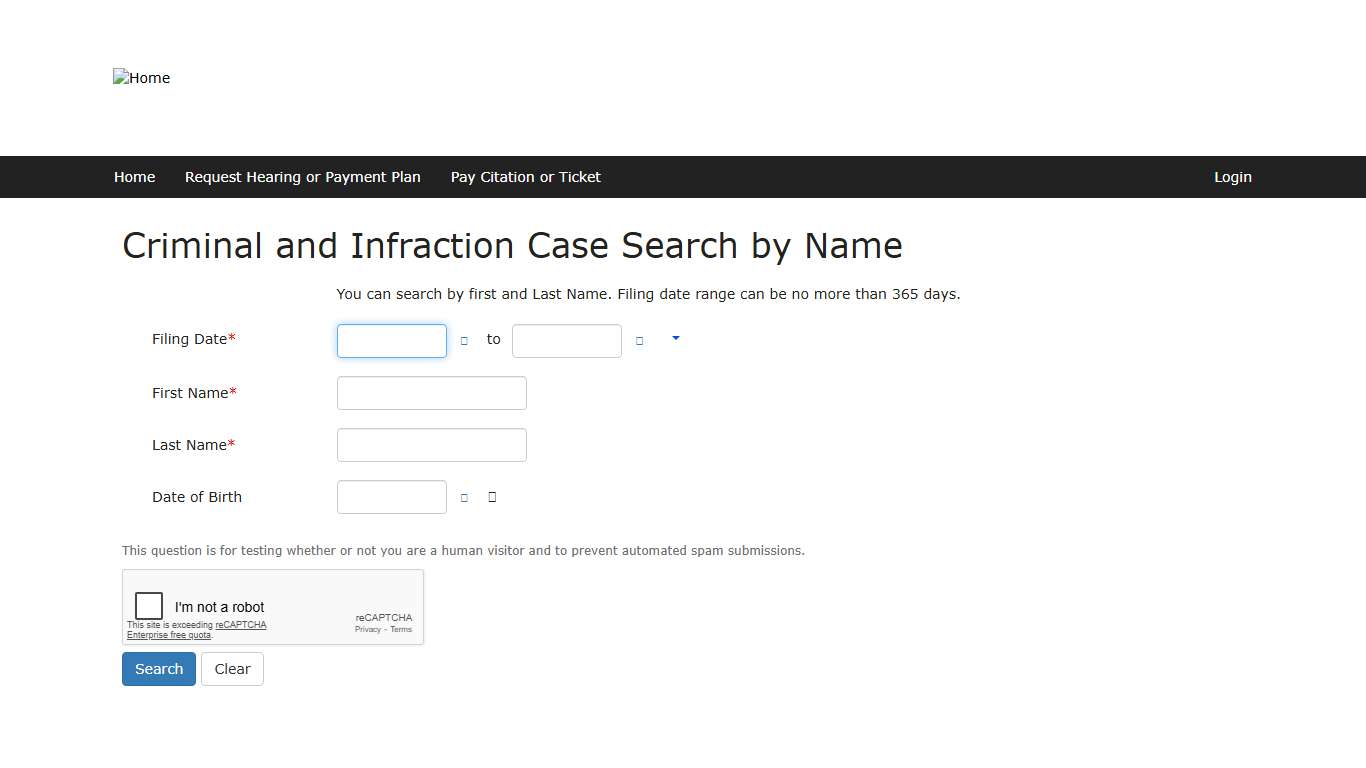This screenshot has width=1366, height=768.
Task: Click the Home logo image
Action: click(x=141, y=77)
